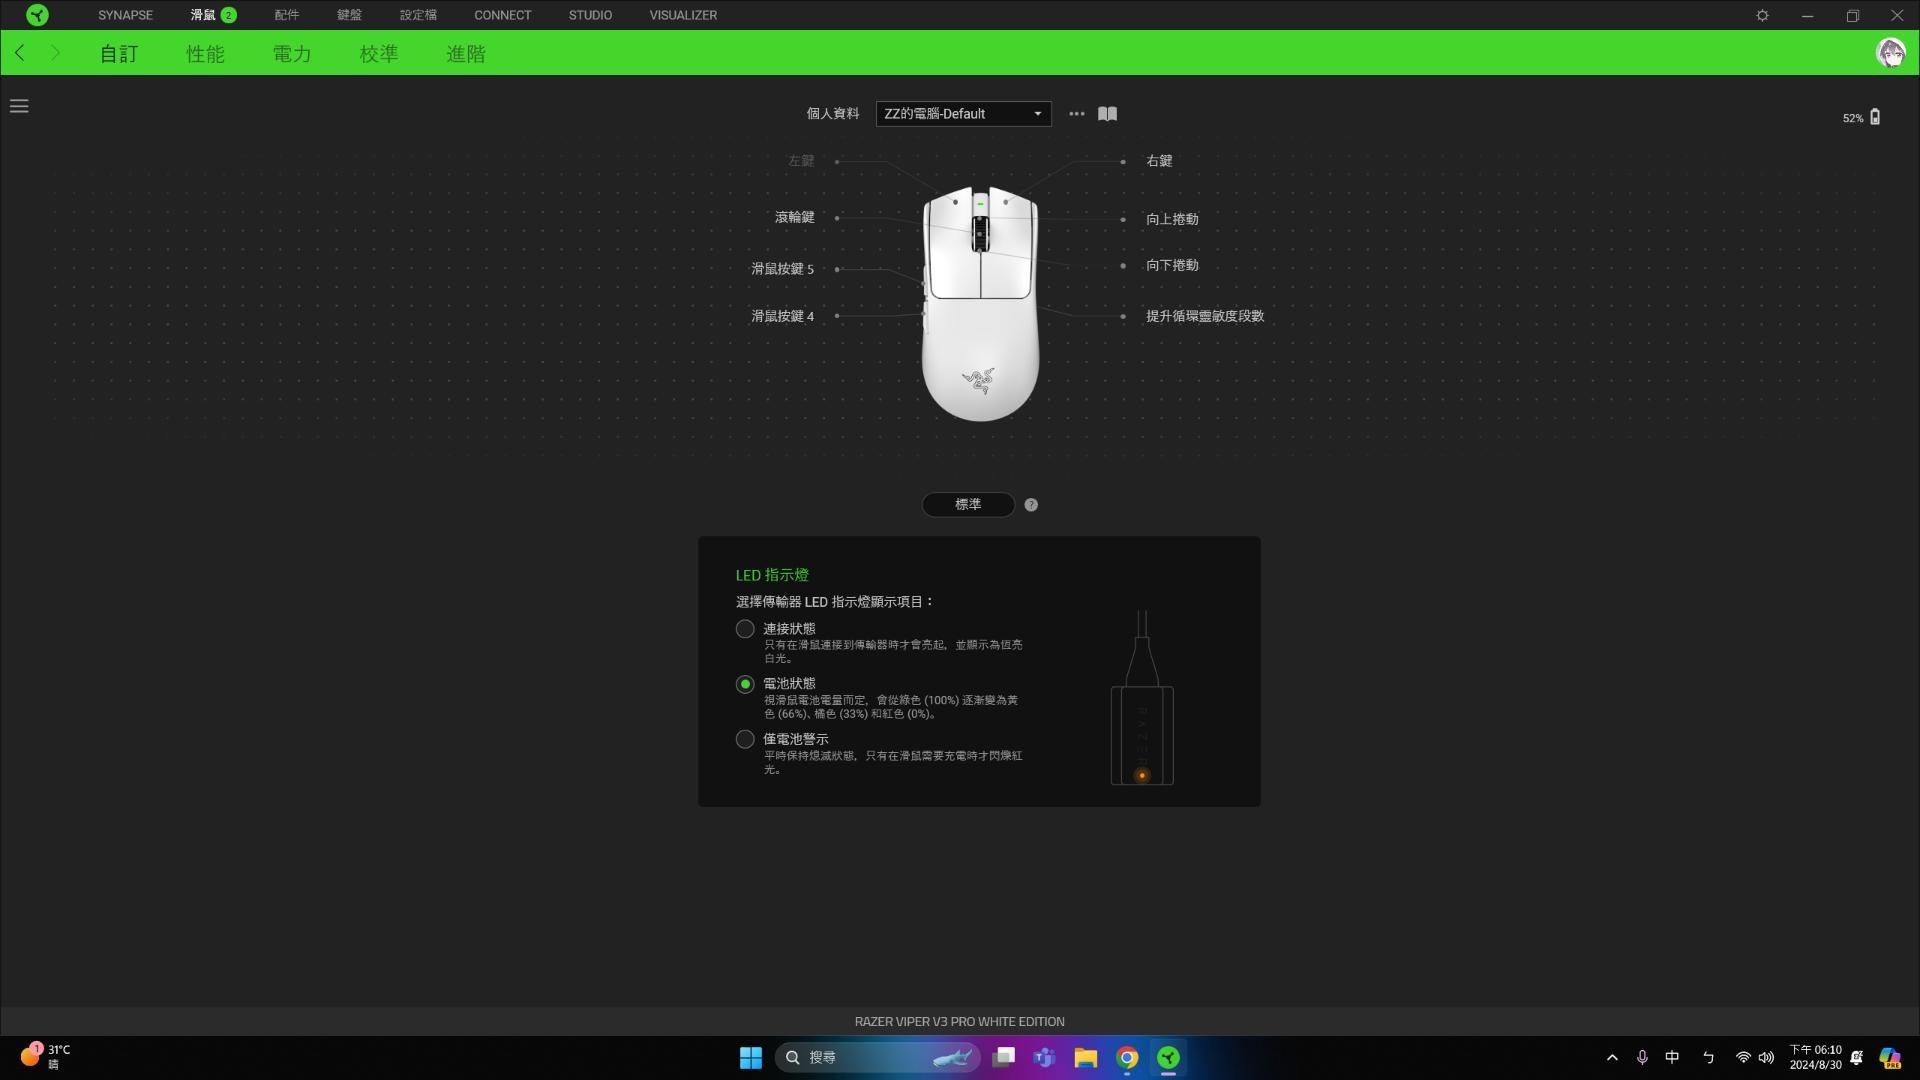Click the 標準 mode button

(x=967, y=505)
